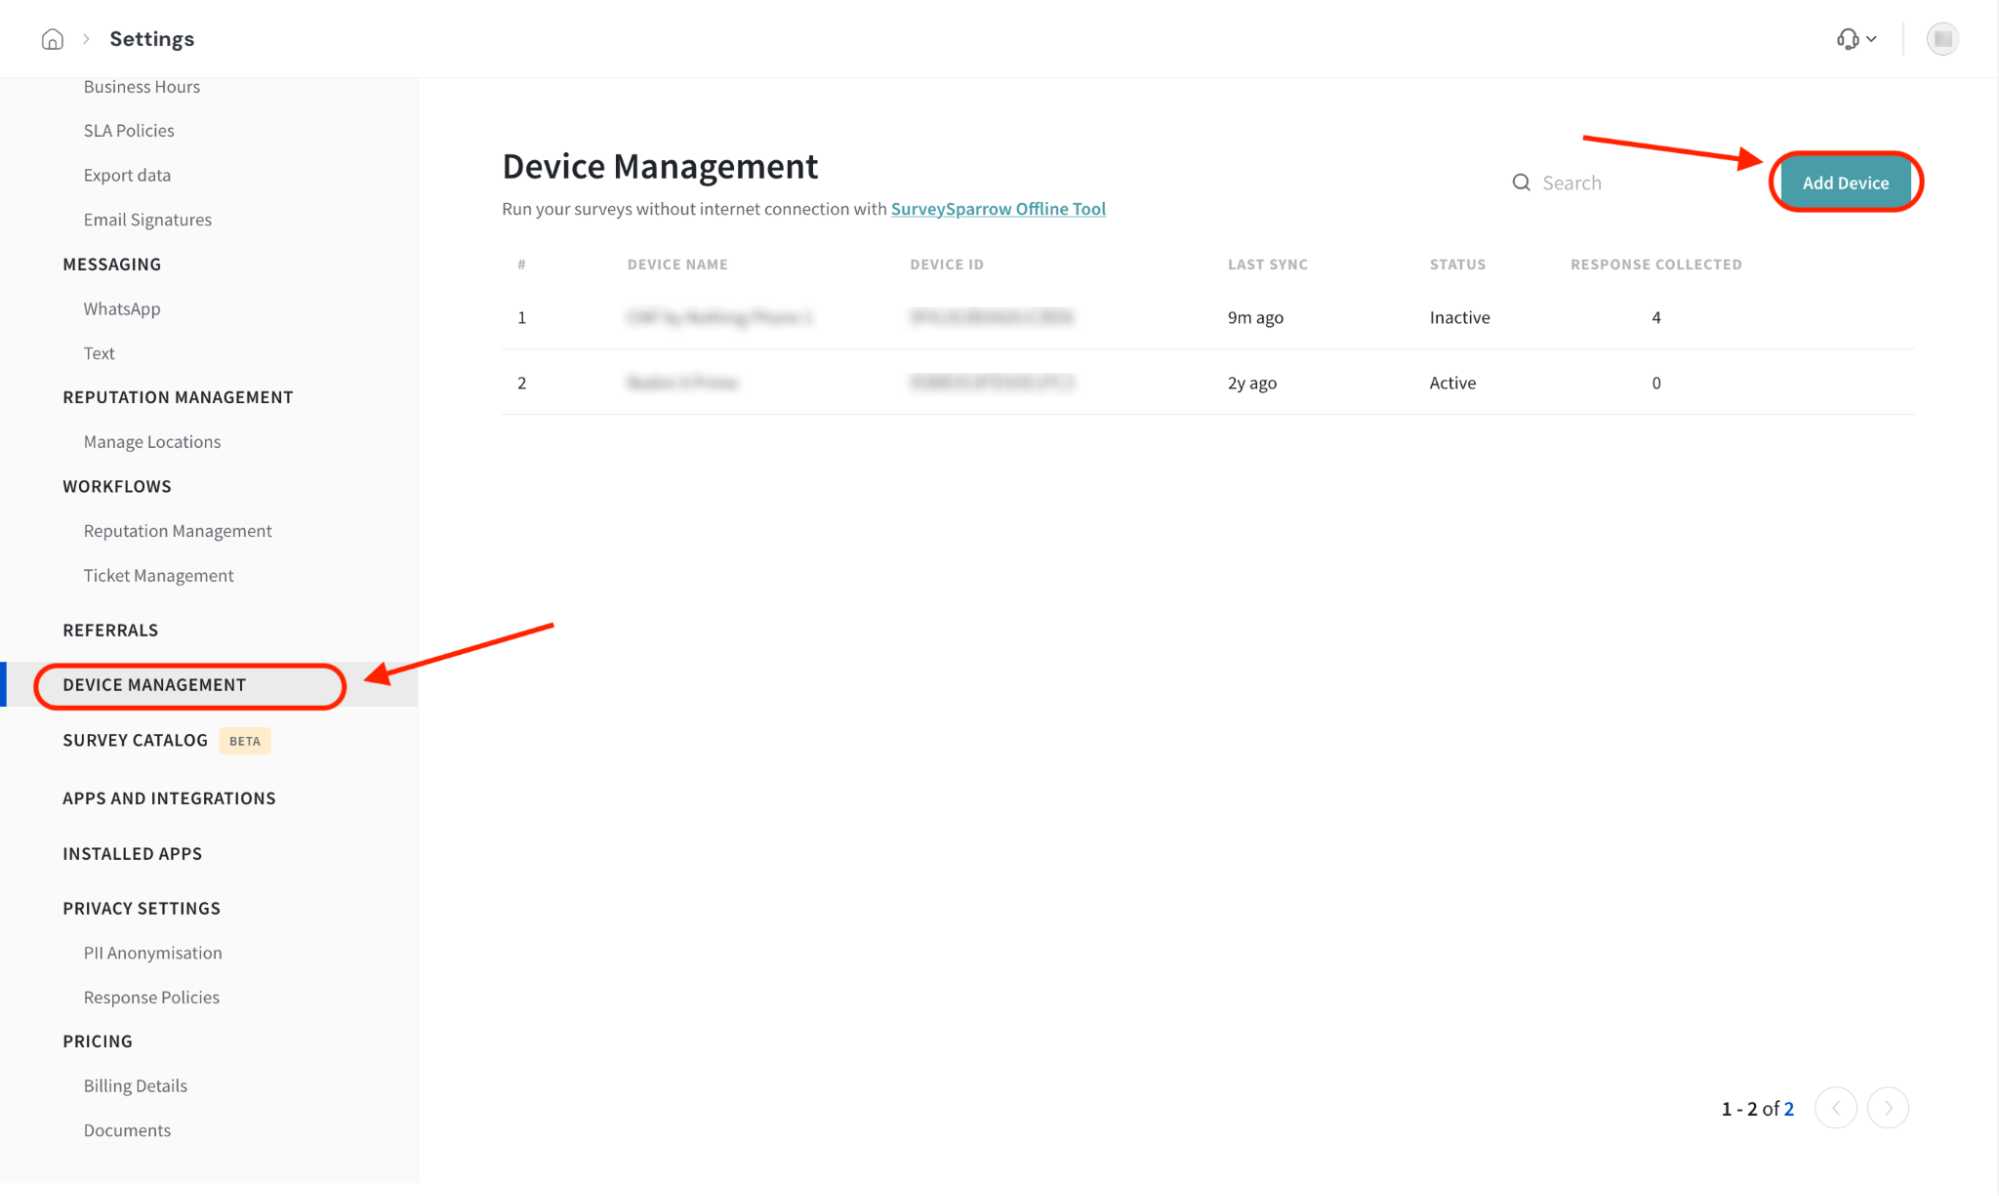
Task: Click the search magnifier icon
Action: point(1520,182)
